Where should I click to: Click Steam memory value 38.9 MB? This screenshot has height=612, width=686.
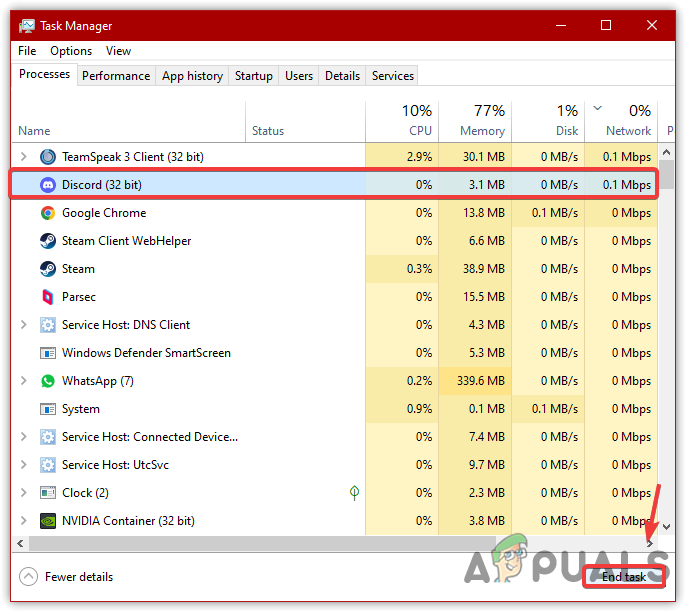coord(484,269)
